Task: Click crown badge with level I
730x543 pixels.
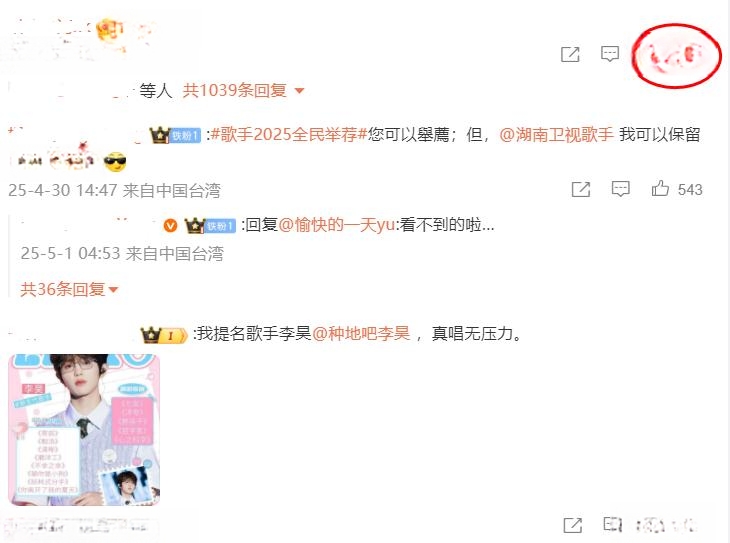Action: point(164,335)
